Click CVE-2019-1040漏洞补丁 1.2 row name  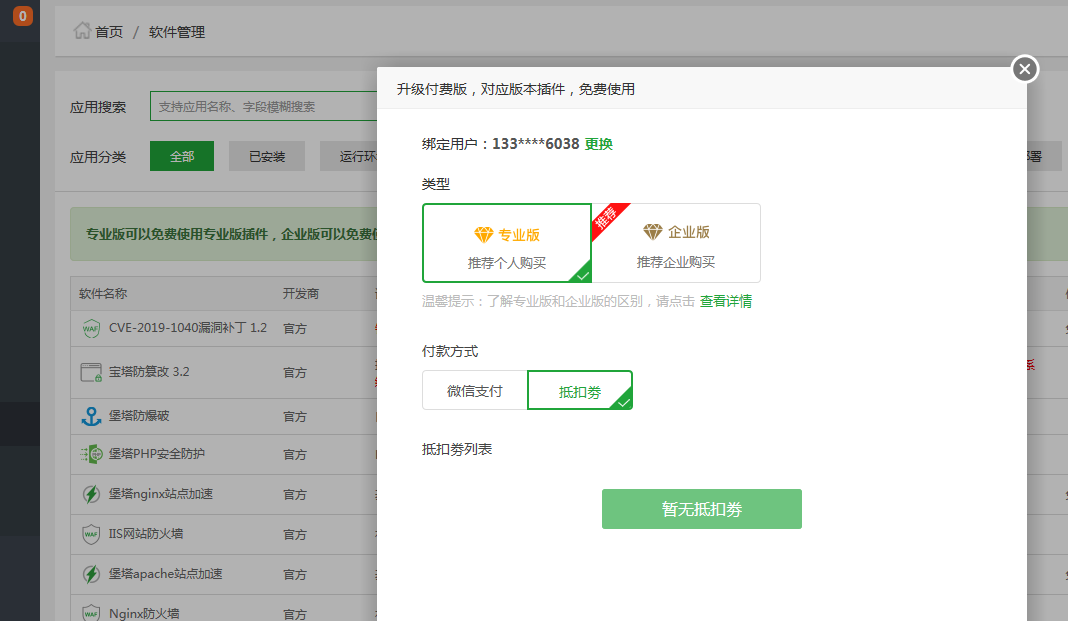(188, 328)
